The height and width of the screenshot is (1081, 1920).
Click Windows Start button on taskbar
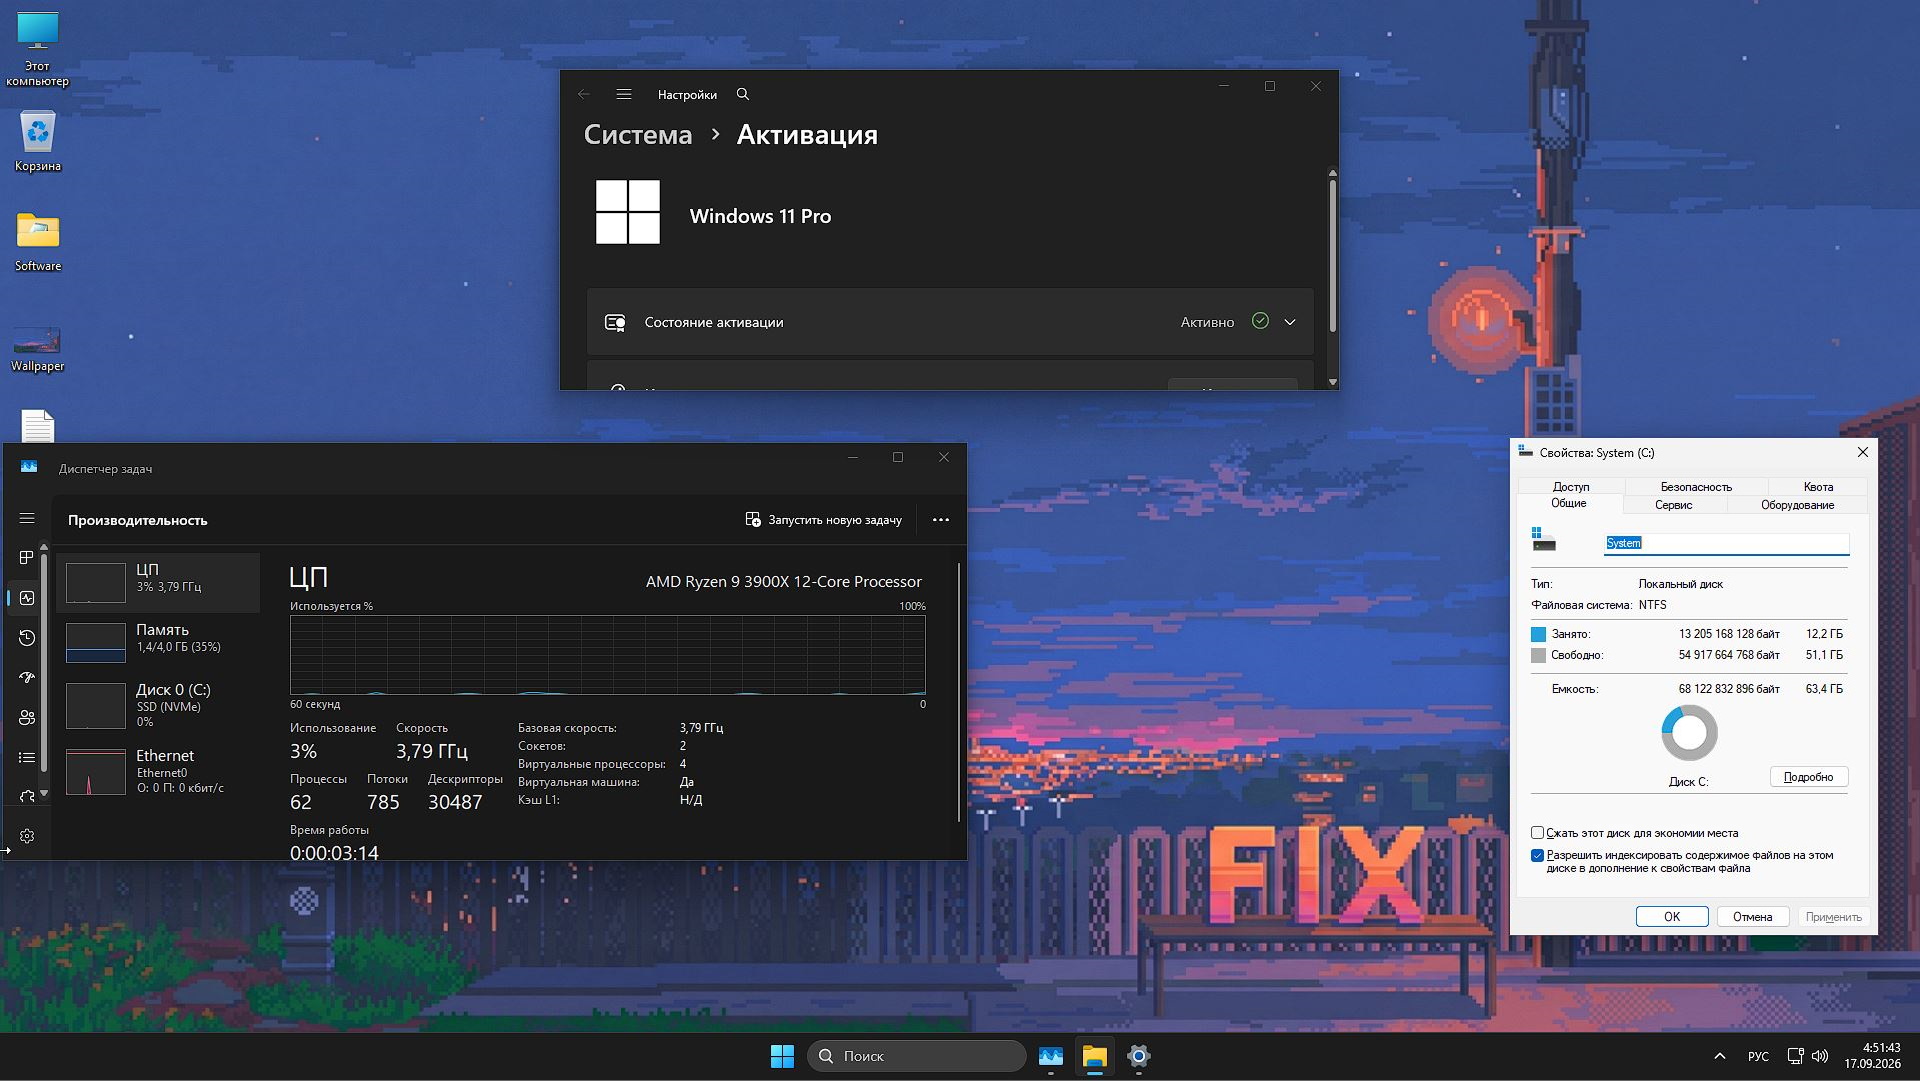pyautogui.click(x=782, y=1056)
